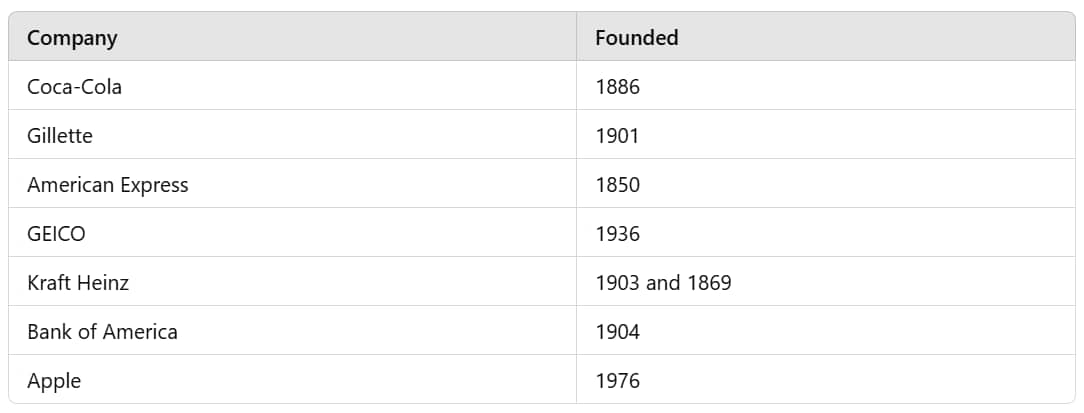Click the 1901 founded value
This screenshot has height=413, width=1084.
(x=617, y=136)
